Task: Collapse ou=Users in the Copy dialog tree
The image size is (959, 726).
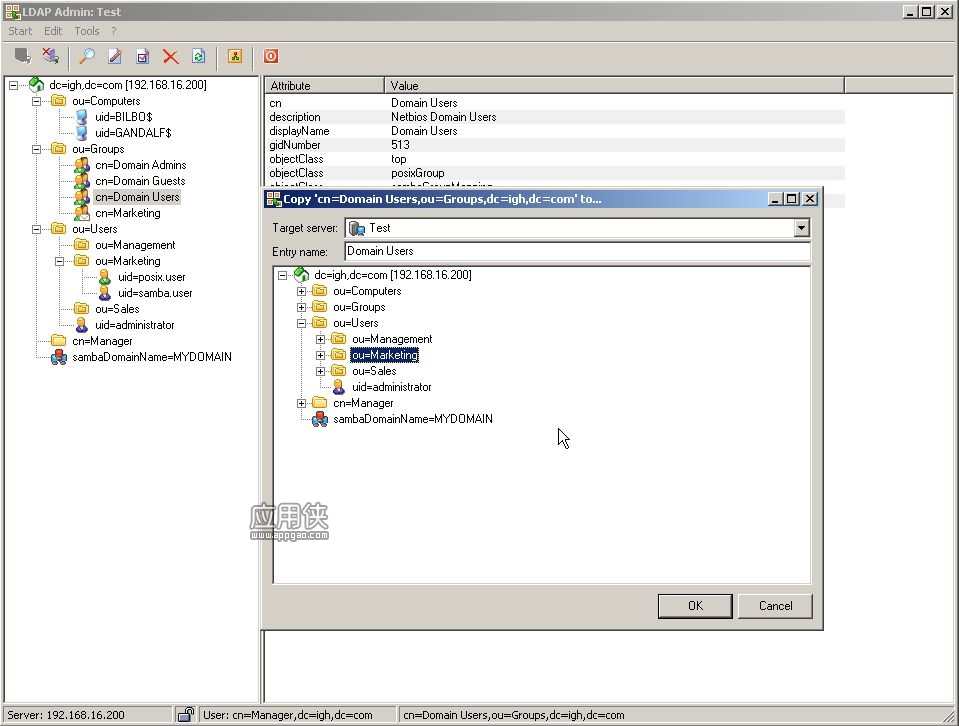Action: point(302,324)
